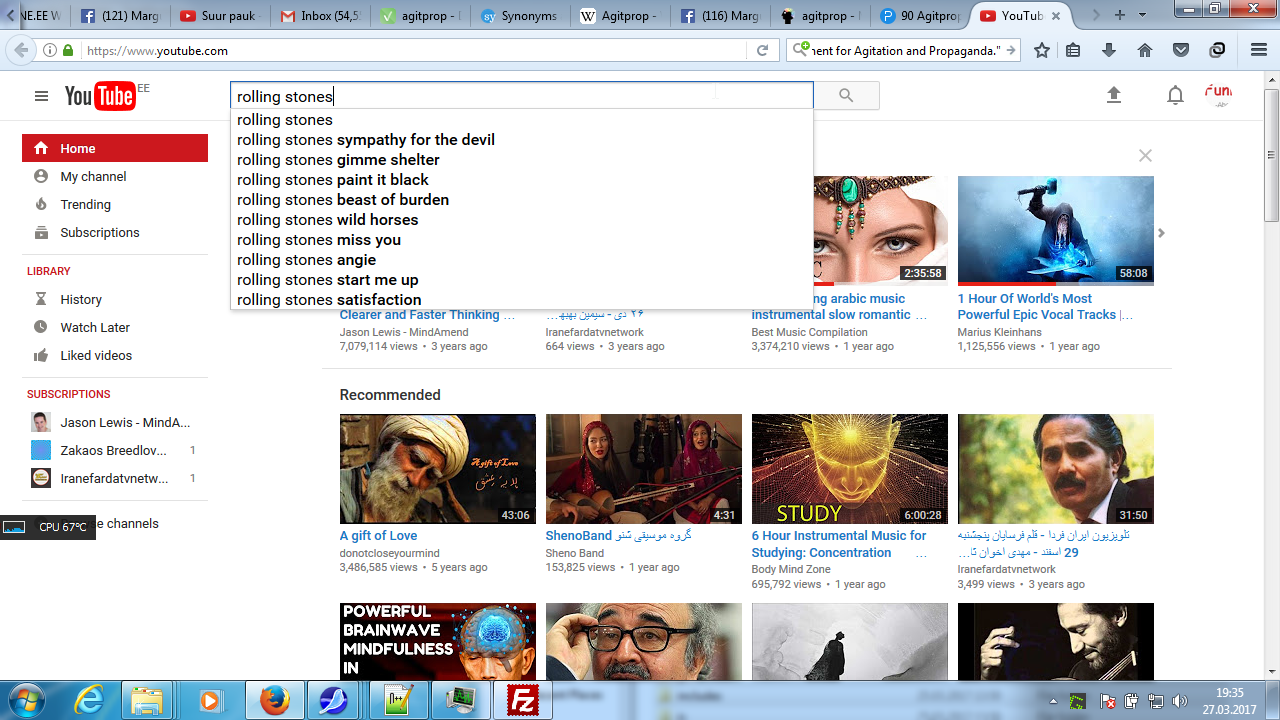Open Zakaos Breedlov... subscription in sidebar
Image resolution: width=1280 pixels, height=720 pixels.
tap(115, 450)
